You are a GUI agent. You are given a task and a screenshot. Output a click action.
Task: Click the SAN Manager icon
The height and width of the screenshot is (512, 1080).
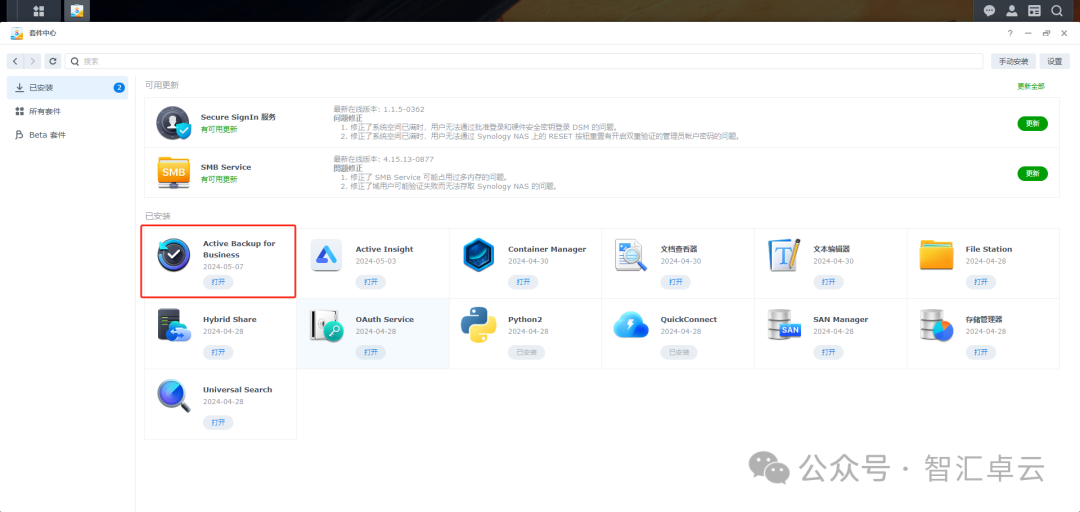pyautogui.click(x=784, y=326)
